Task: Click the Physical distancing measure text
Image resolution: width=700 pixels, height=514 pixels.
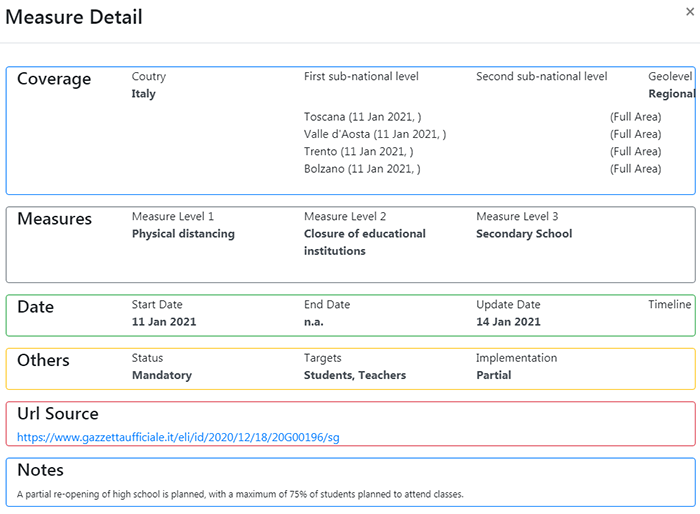Action: (x=183, y=234)
